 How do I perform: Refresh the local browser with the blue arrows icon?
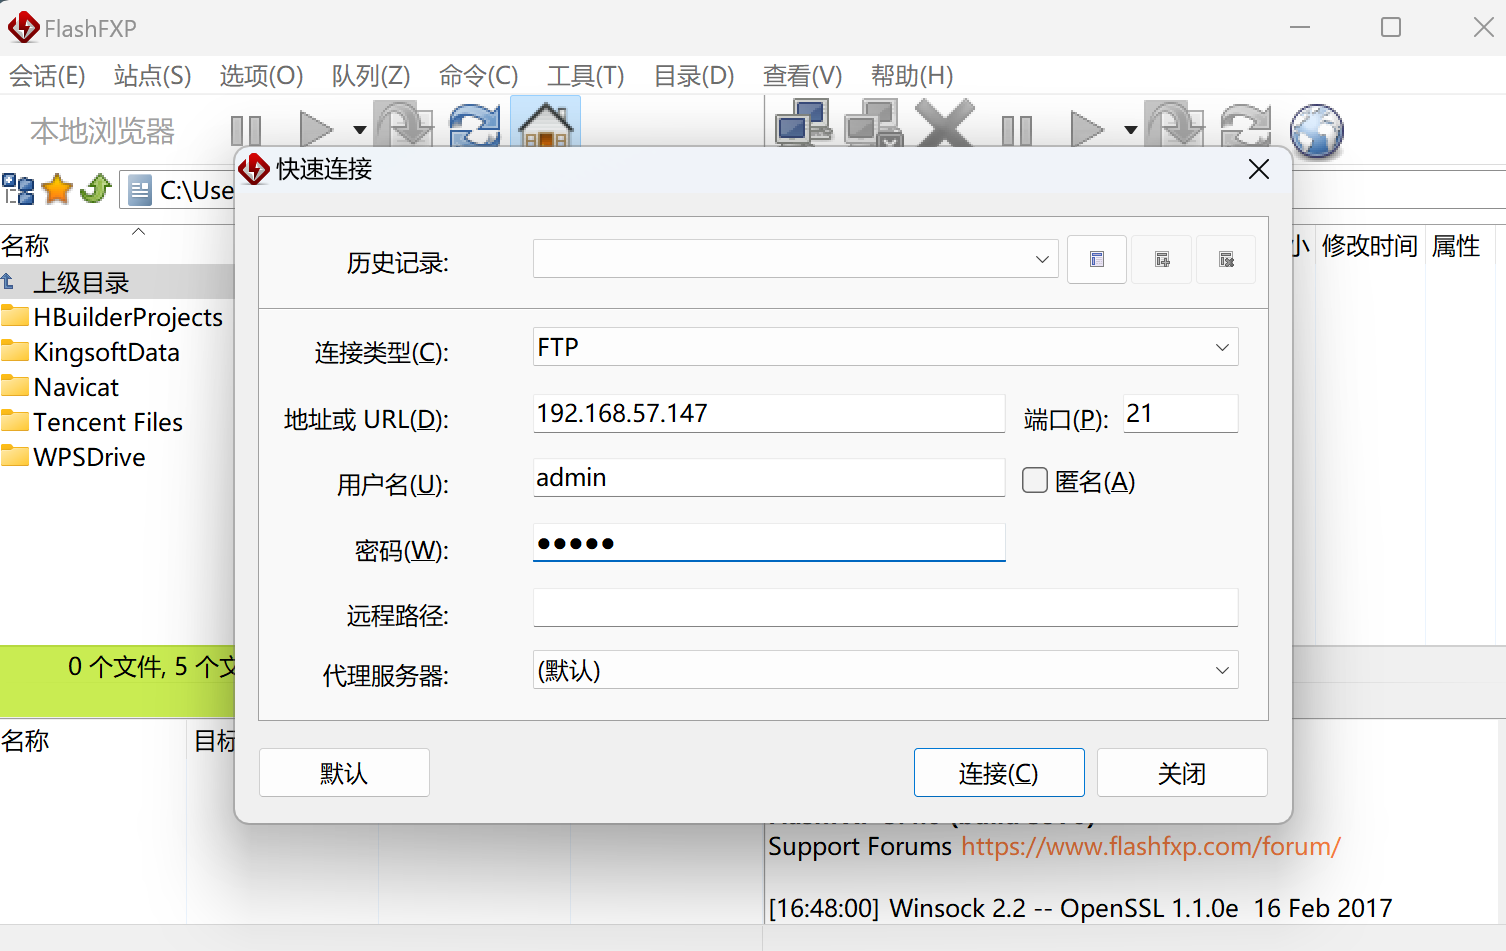coord(475,126)
